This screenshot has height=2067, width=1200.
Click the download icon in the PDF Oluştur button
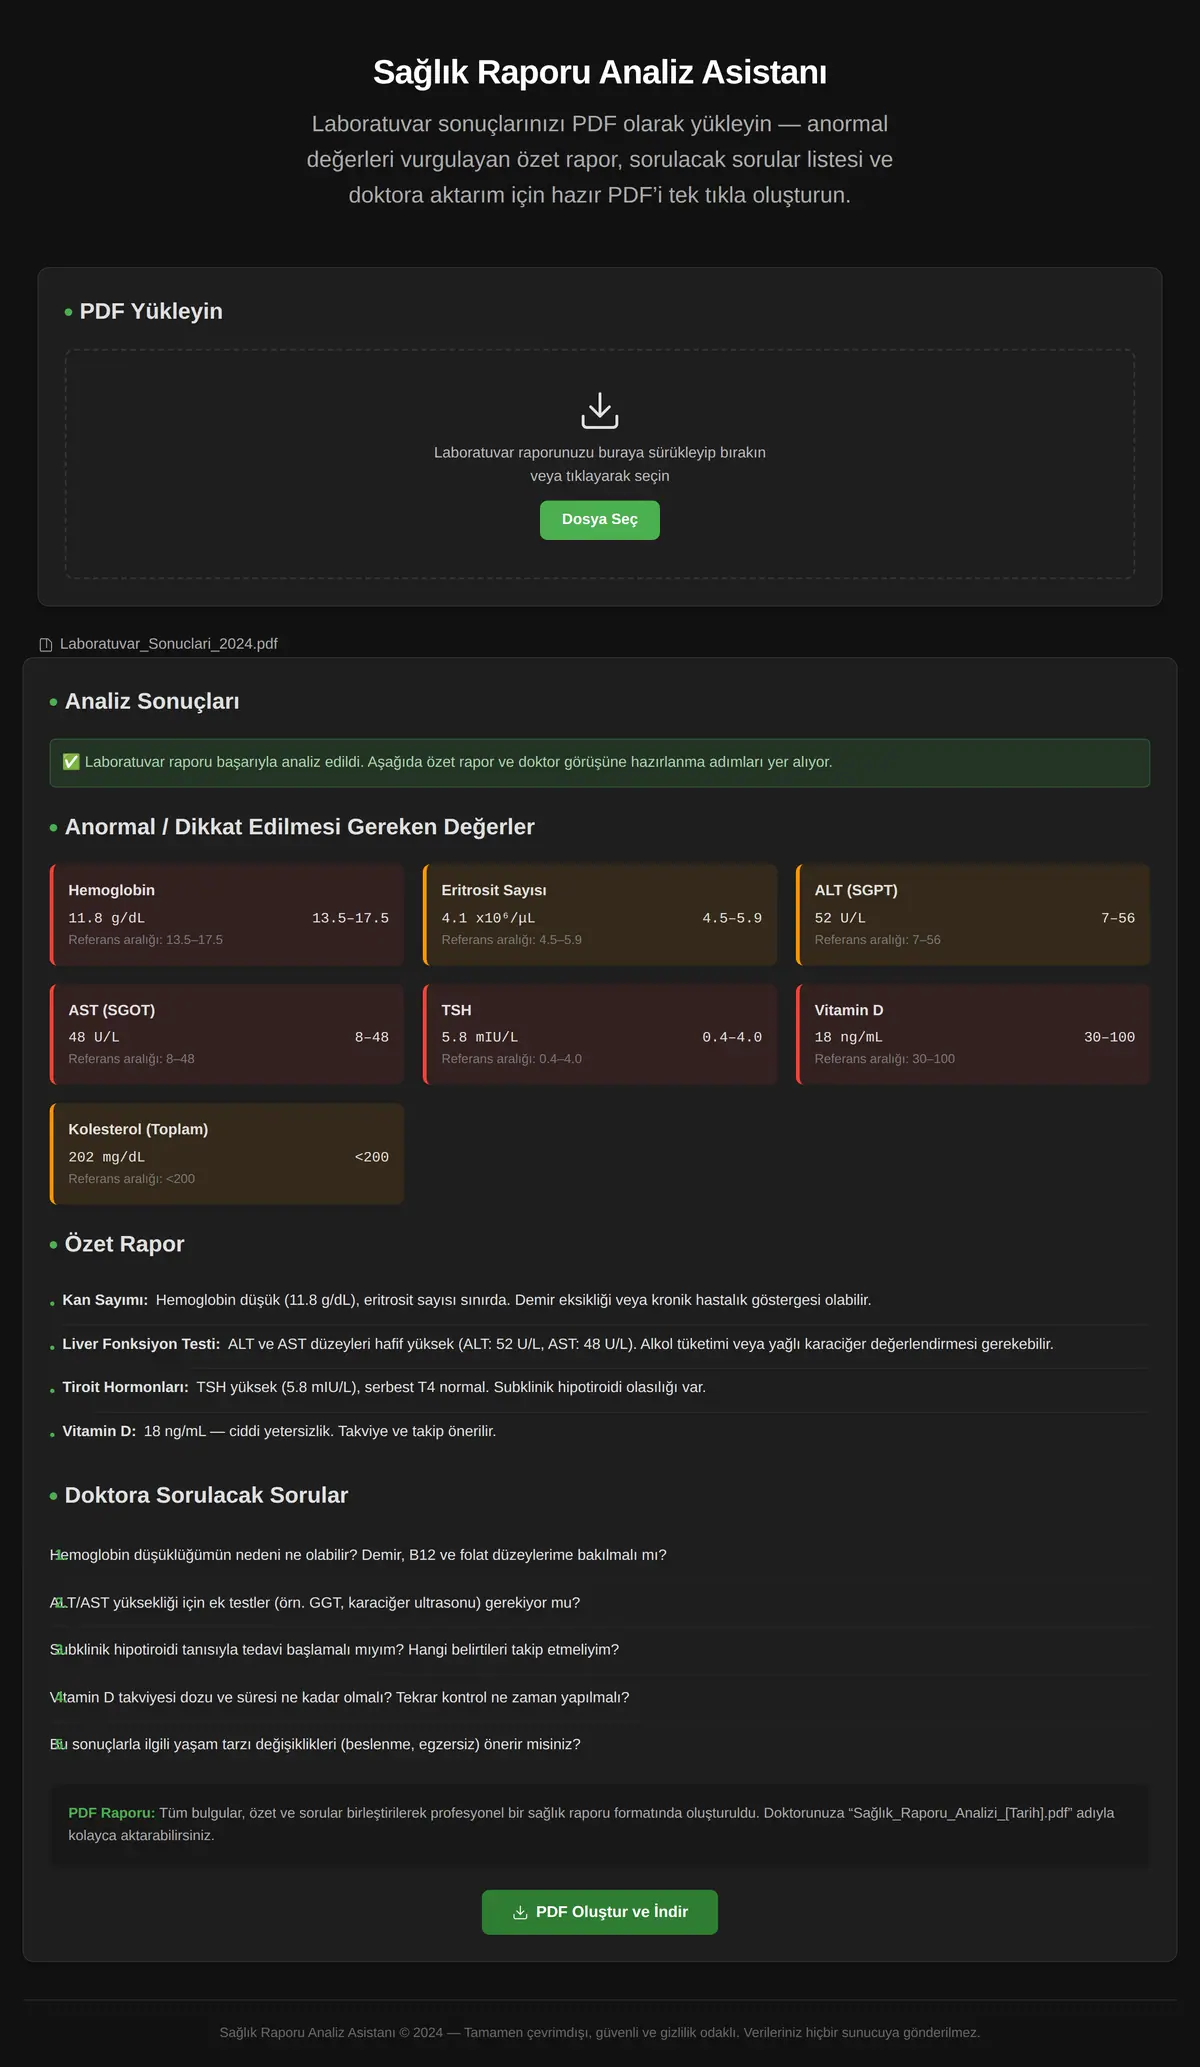click(520, 1912)
